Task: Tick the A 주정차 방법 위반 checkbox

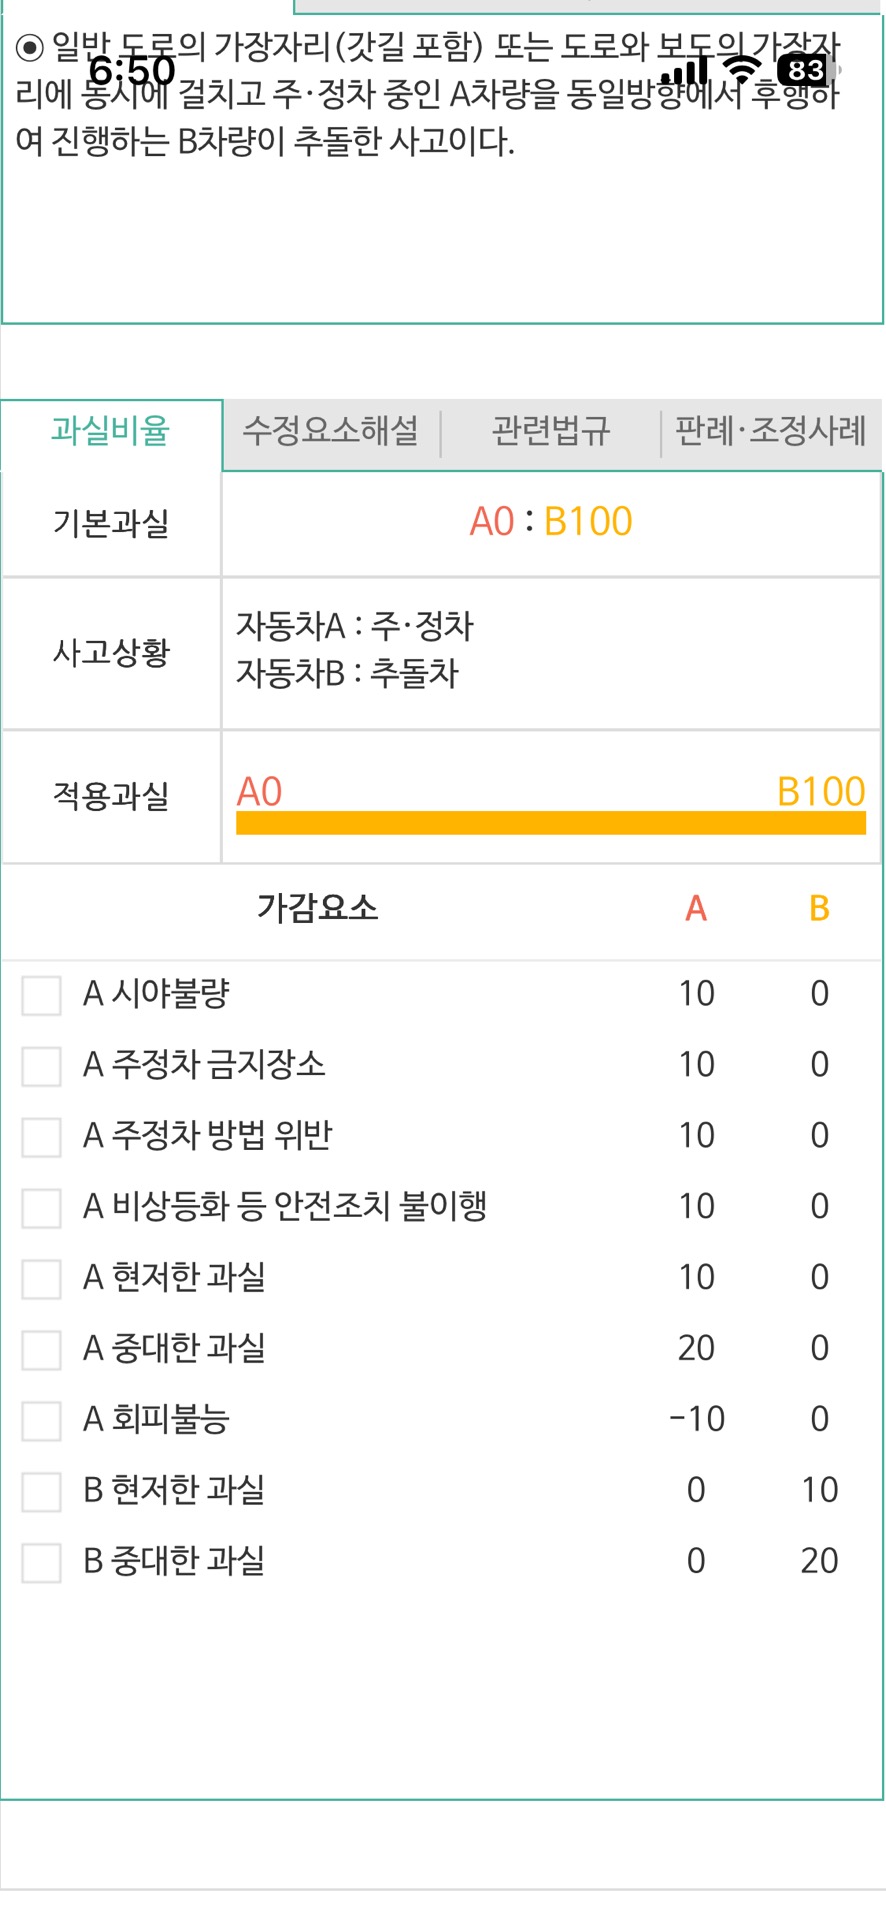Action: coord(42,1137)
